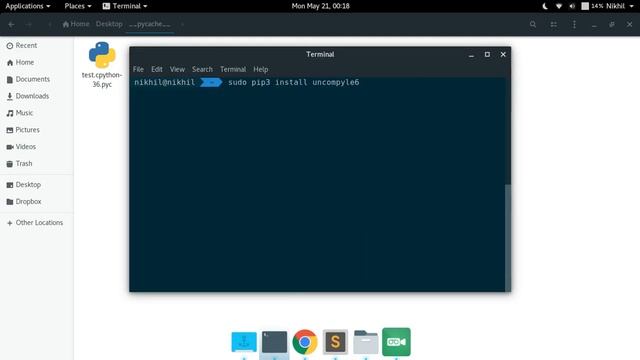Click the Wi-Fi network icon
This screenshot has height=360, width=640.
coord(559,6)
